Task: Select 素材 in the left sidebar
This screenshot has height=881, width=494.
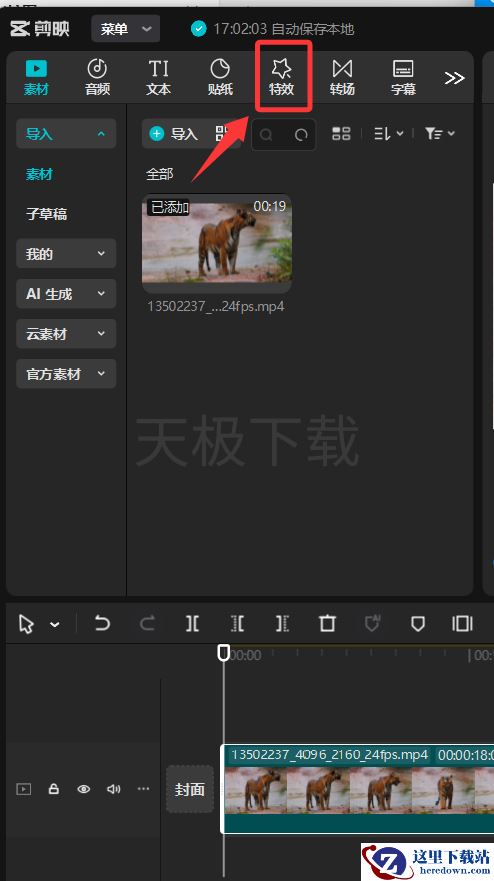Action: (x=39, y=174)
